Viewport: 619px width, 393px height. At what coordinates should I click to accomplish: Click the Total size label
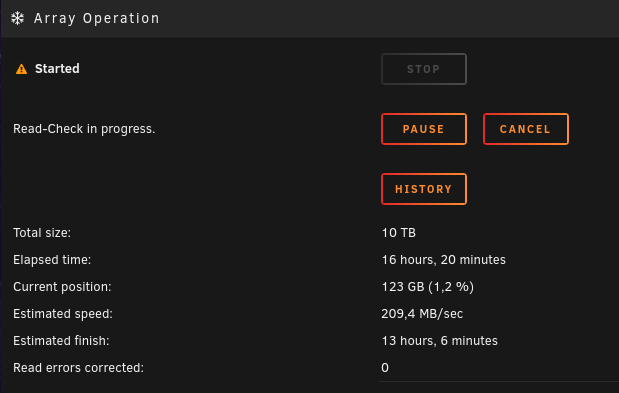click(x=42, y=233)
